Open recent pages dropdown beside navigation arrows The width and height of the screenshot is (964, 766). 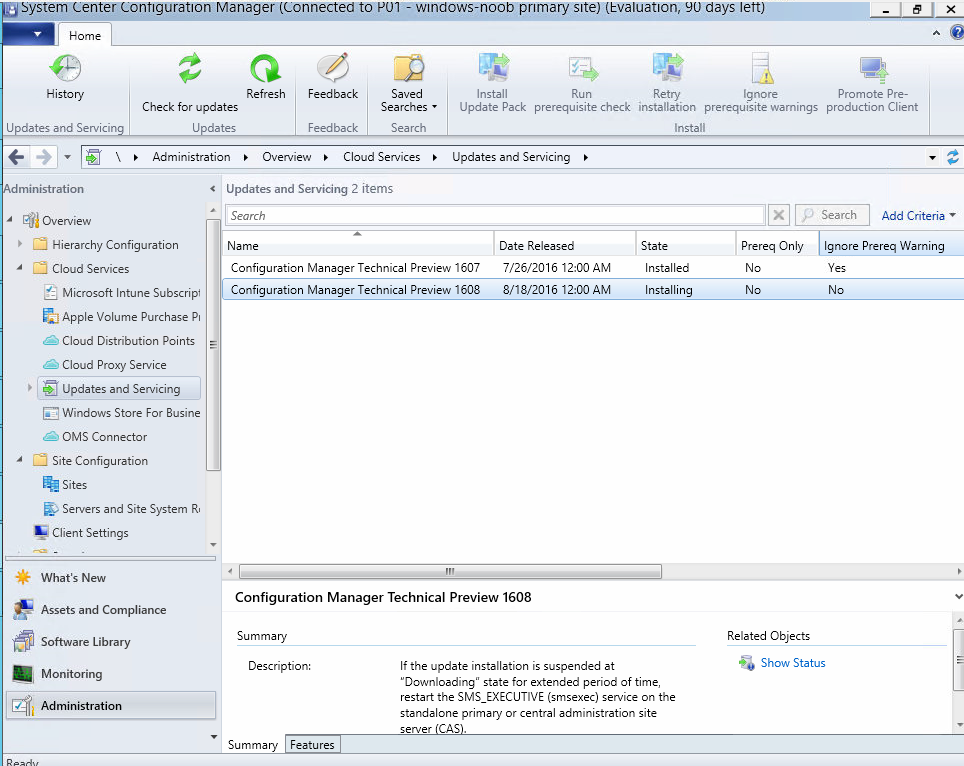click(x=68, y=157)
